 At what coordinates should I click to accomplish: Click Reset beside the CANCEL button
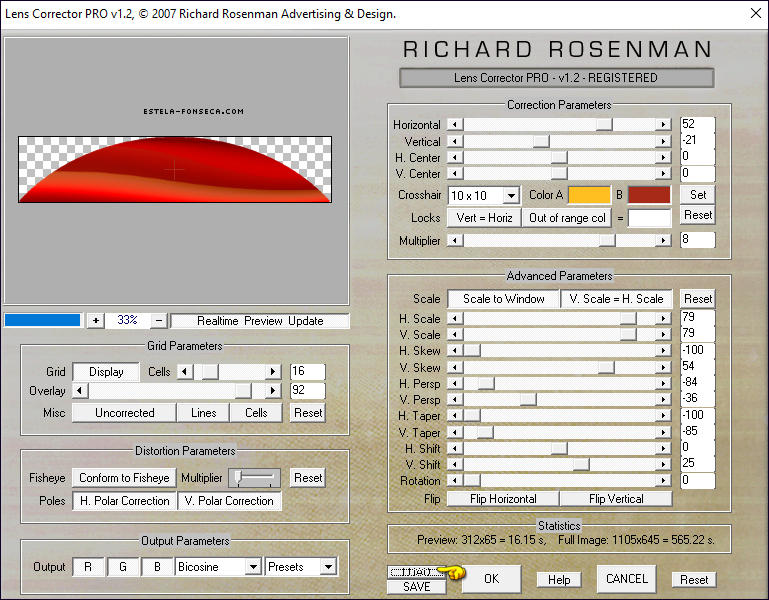[694, 579]
